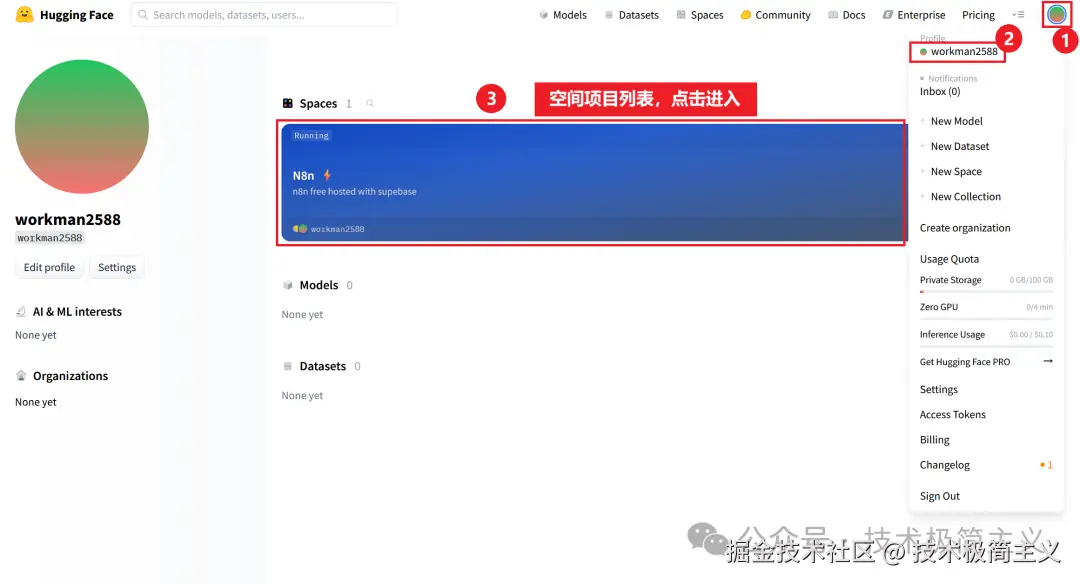
Task: Open Settings in the dropdown menu
Action: [938, 389]
